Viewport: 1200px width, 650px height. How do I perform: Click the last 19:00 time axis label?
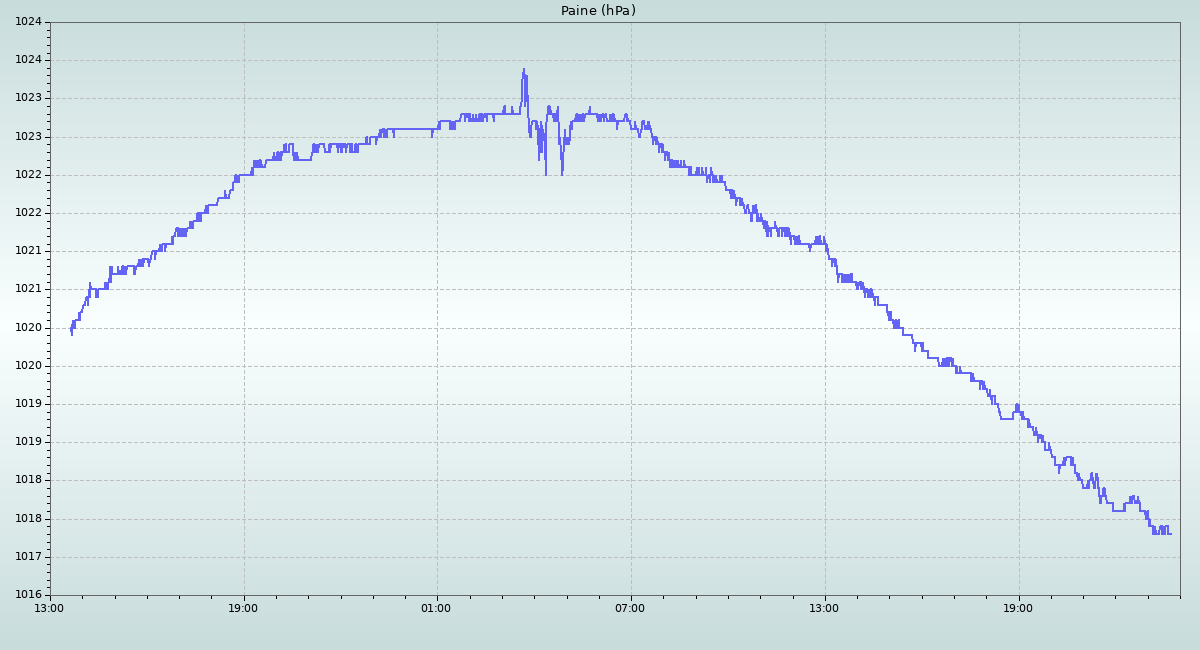[1018, 608]
